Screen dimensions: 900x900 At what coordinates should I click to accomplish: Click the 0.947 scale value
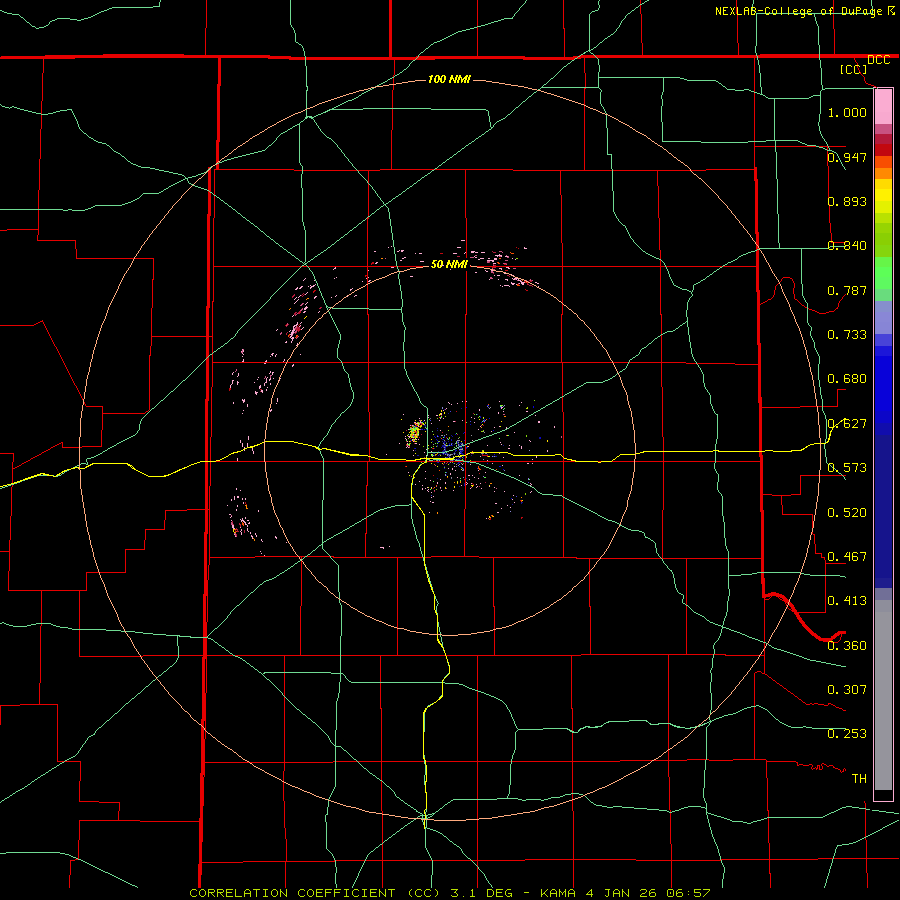847,157
